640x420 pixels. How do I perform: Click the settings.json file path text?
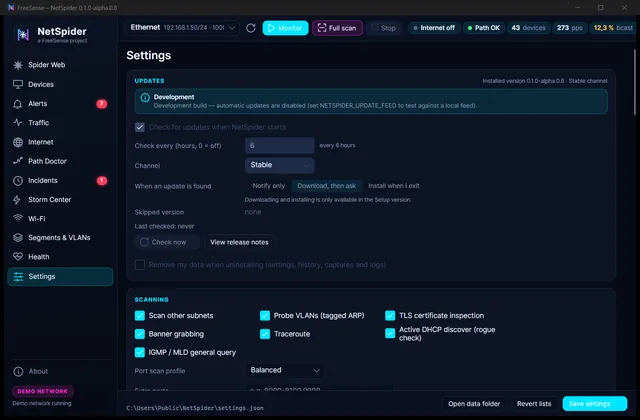[195, 408]
